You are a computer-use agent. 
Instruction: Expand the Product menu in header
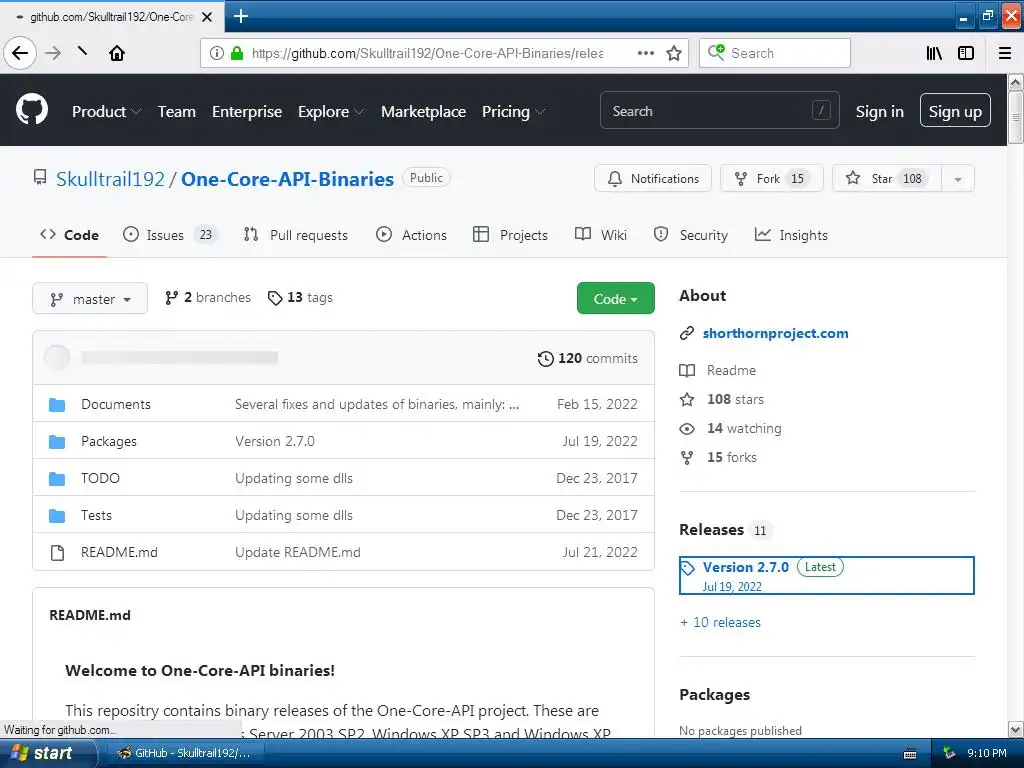pos(106,112)
